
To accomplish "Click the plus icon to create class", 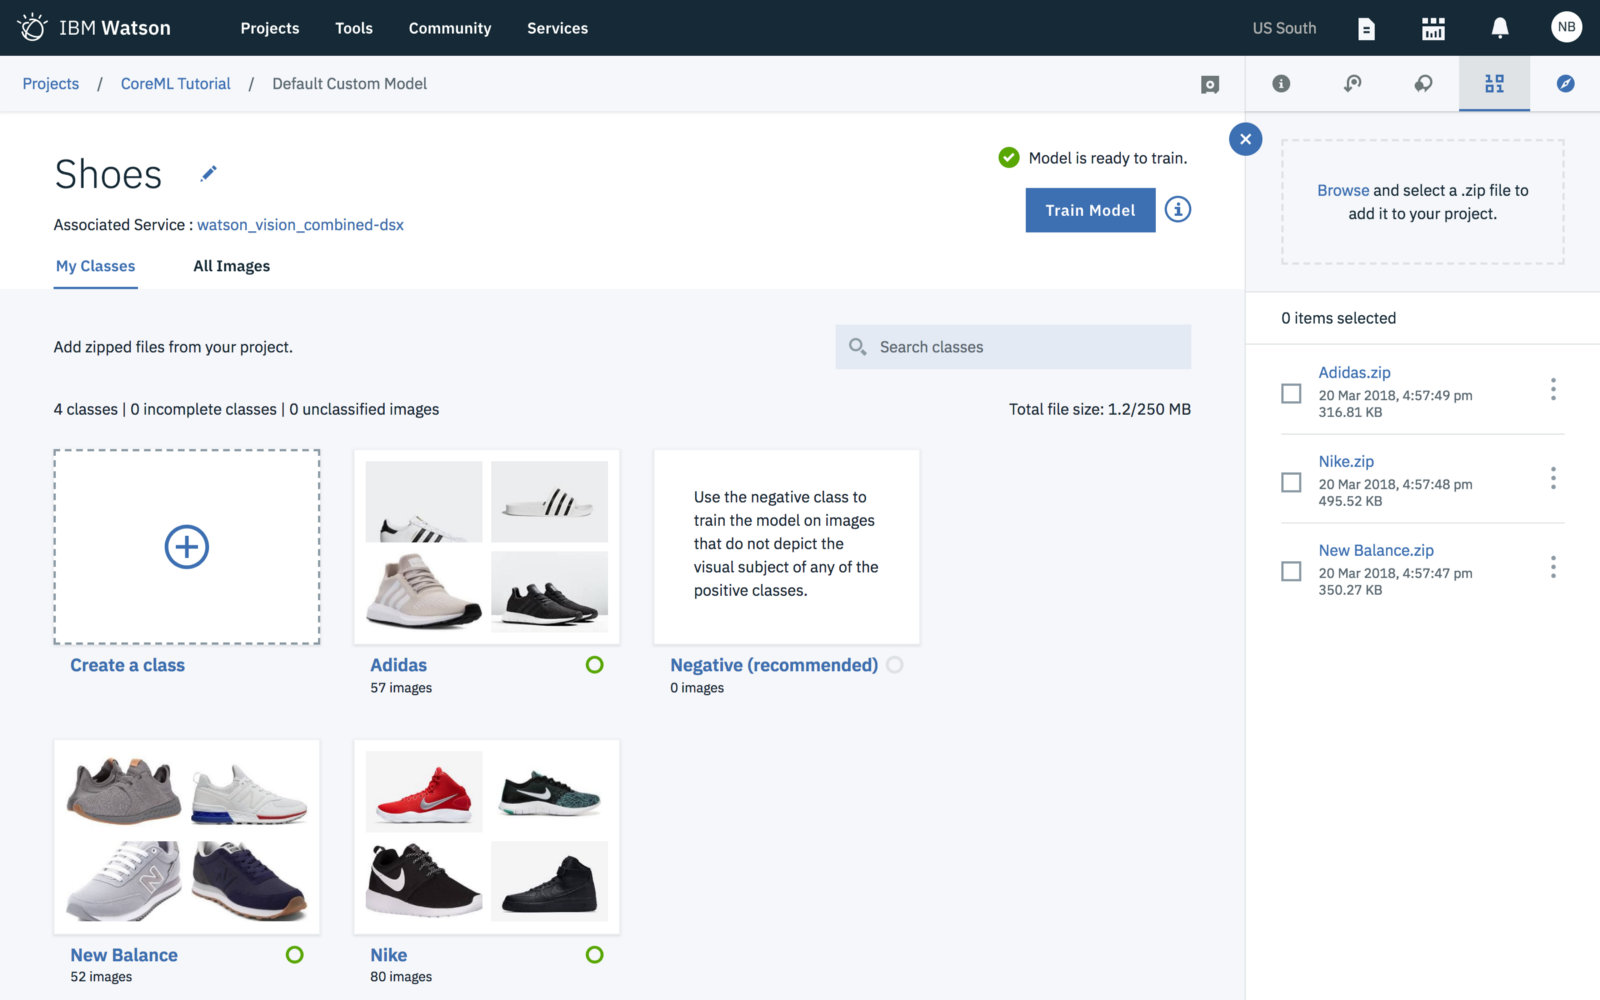I will pos(187,547).
